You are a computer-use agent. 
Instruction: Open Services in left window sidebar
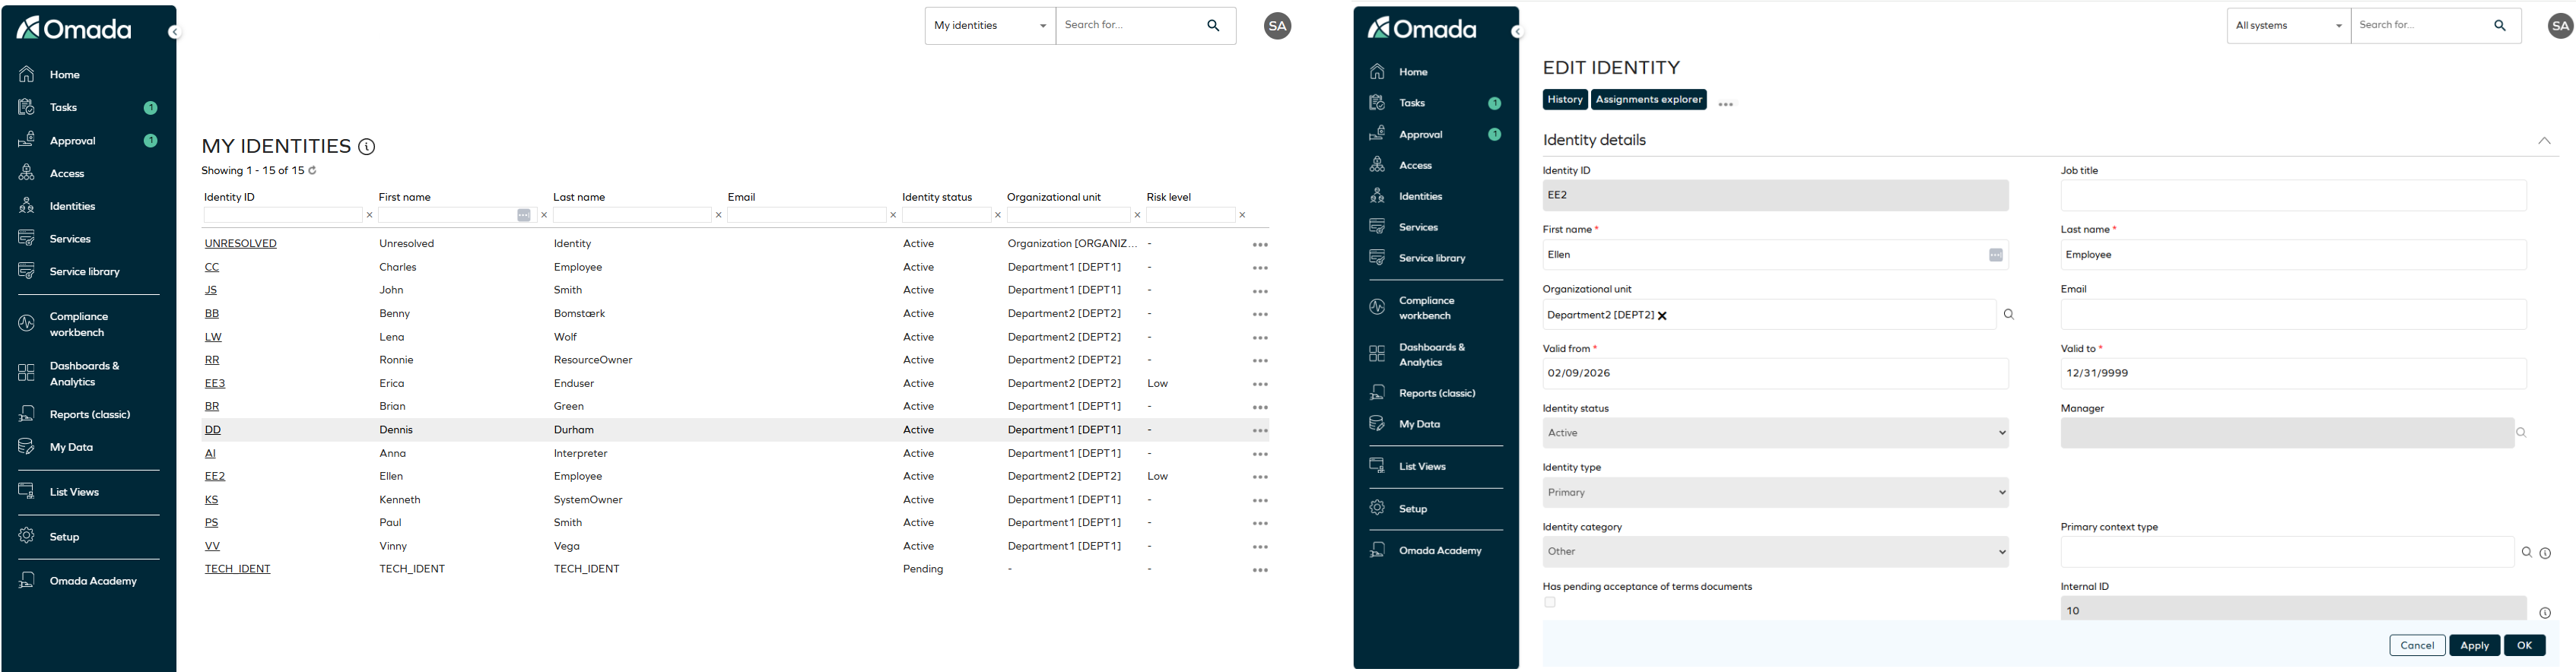pos(70,239)
